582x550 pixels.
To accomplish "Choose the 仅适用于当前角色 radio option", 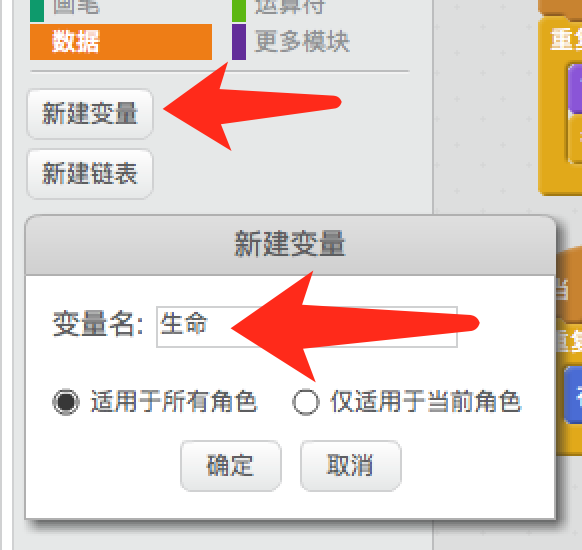I will tap(305, 402).
